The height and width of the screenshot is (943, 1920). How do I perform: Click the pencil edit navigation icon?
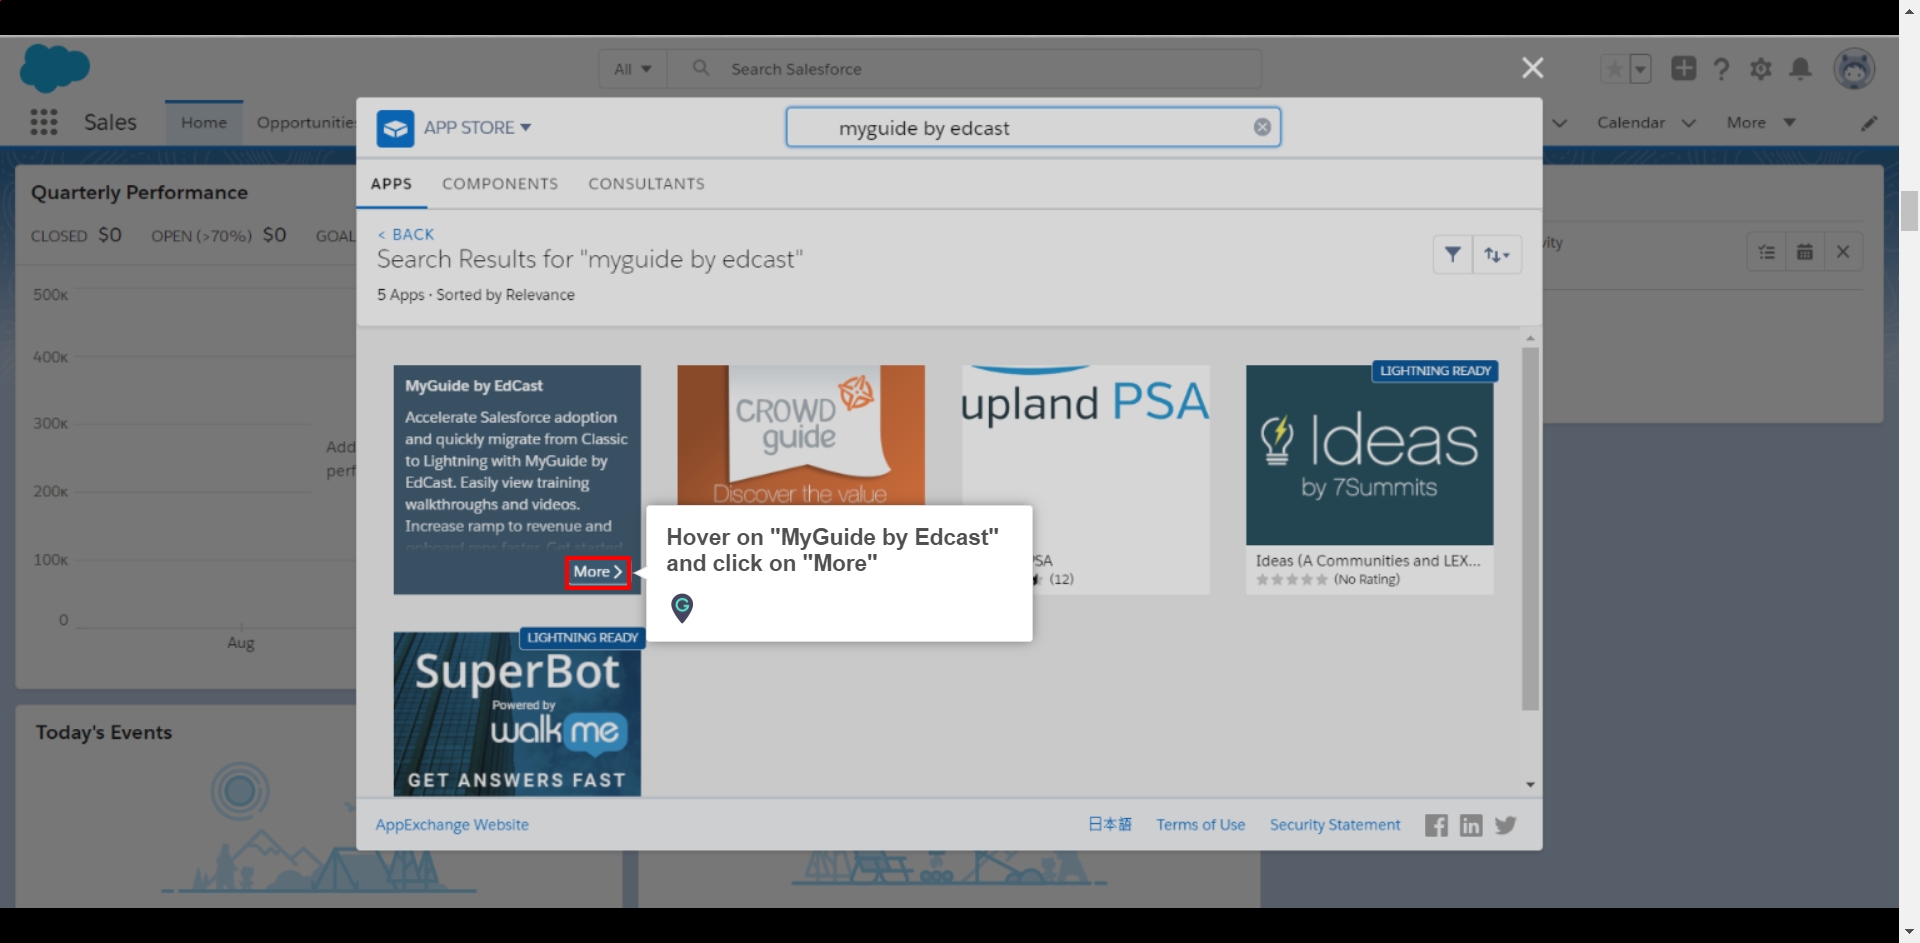(1868, 123)
